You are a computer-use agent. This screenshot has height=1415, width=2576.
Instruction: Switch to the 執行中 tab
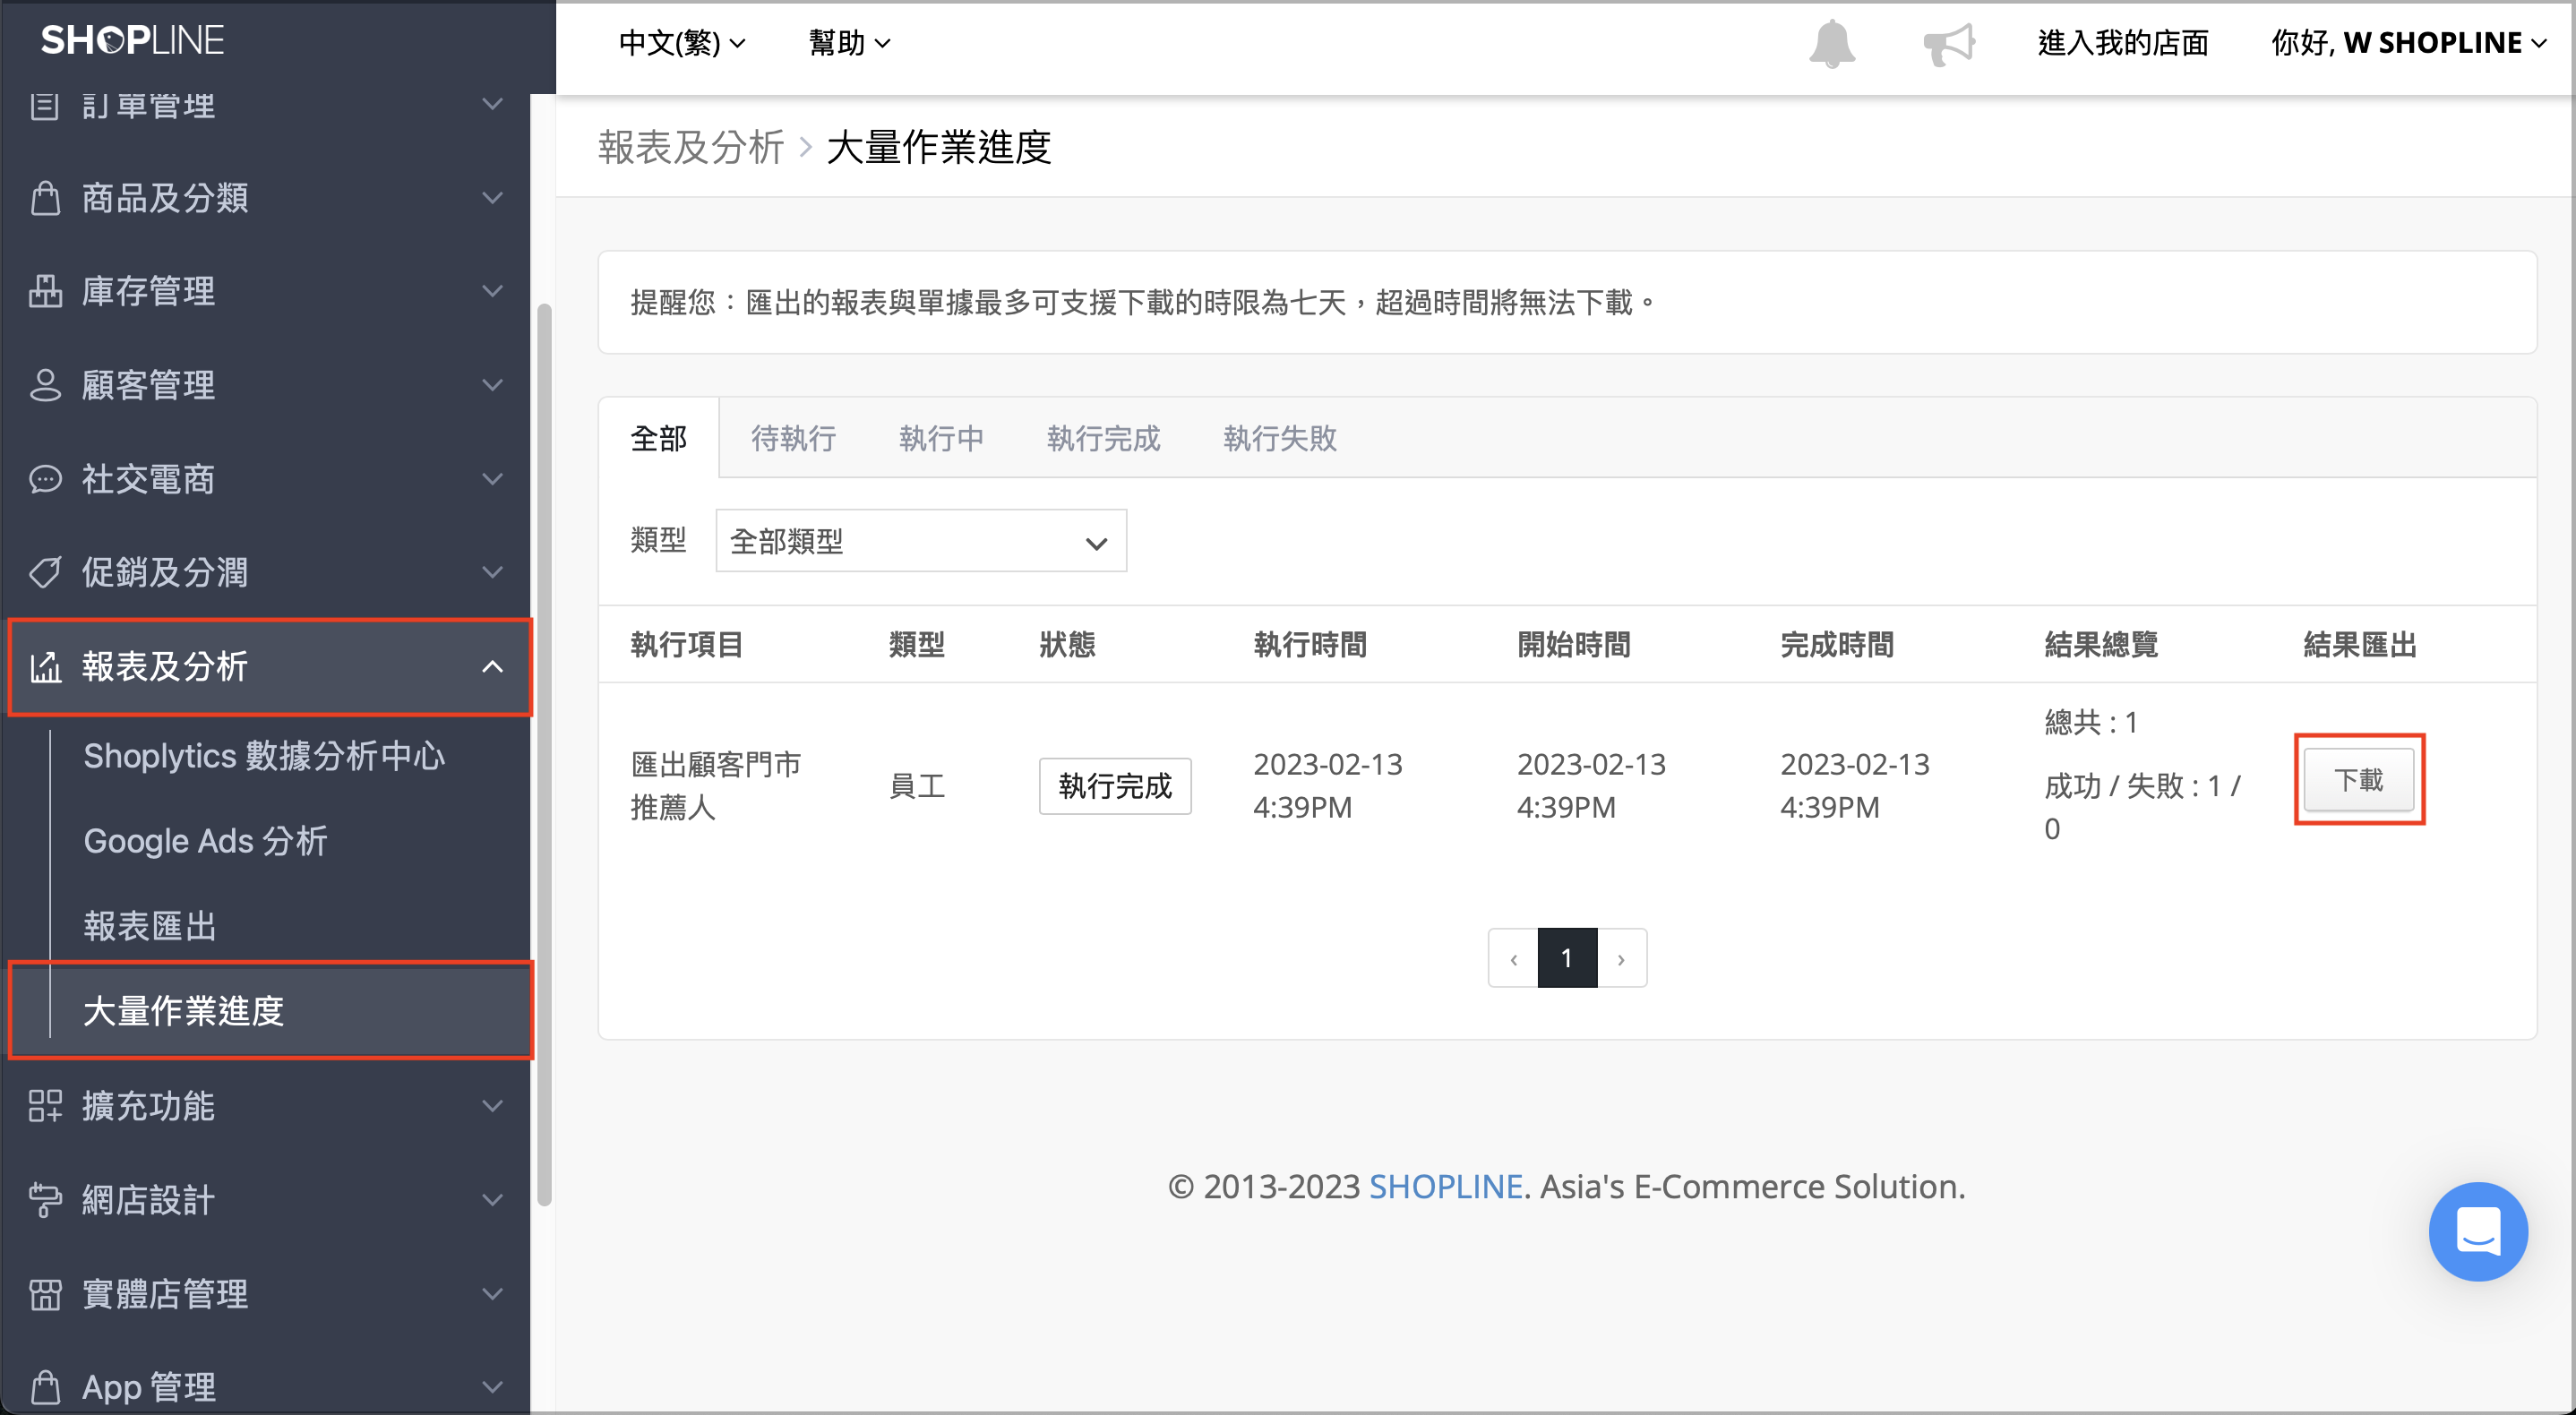tap(942, 438)
